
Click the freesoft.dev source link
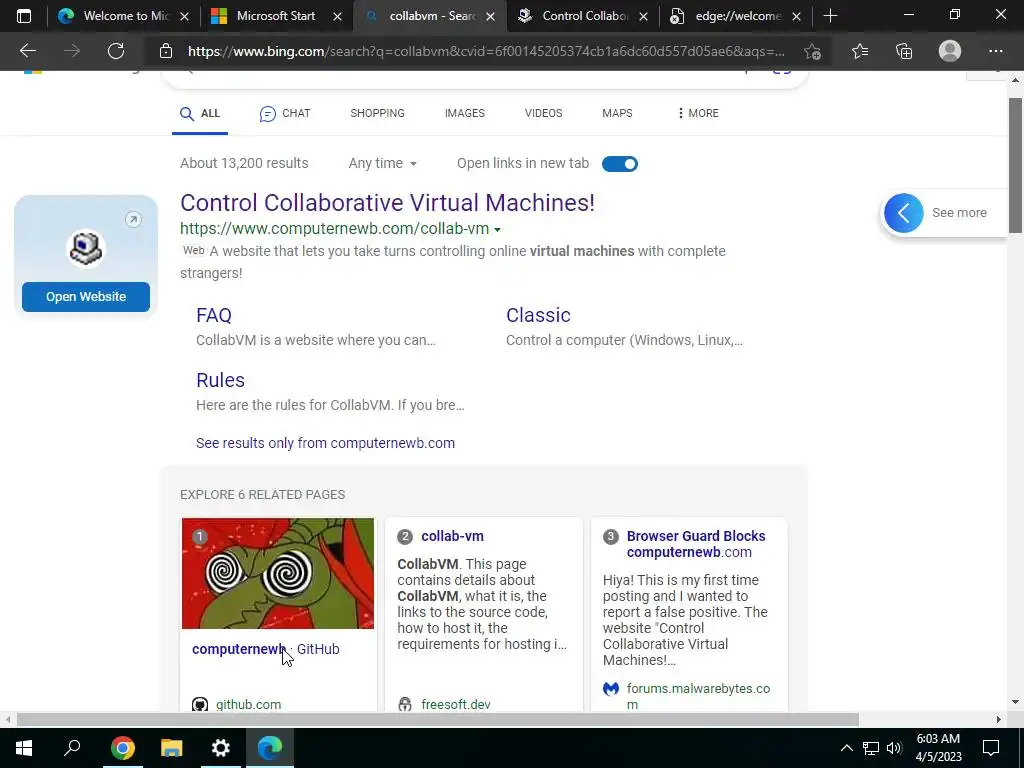[456, 705]
